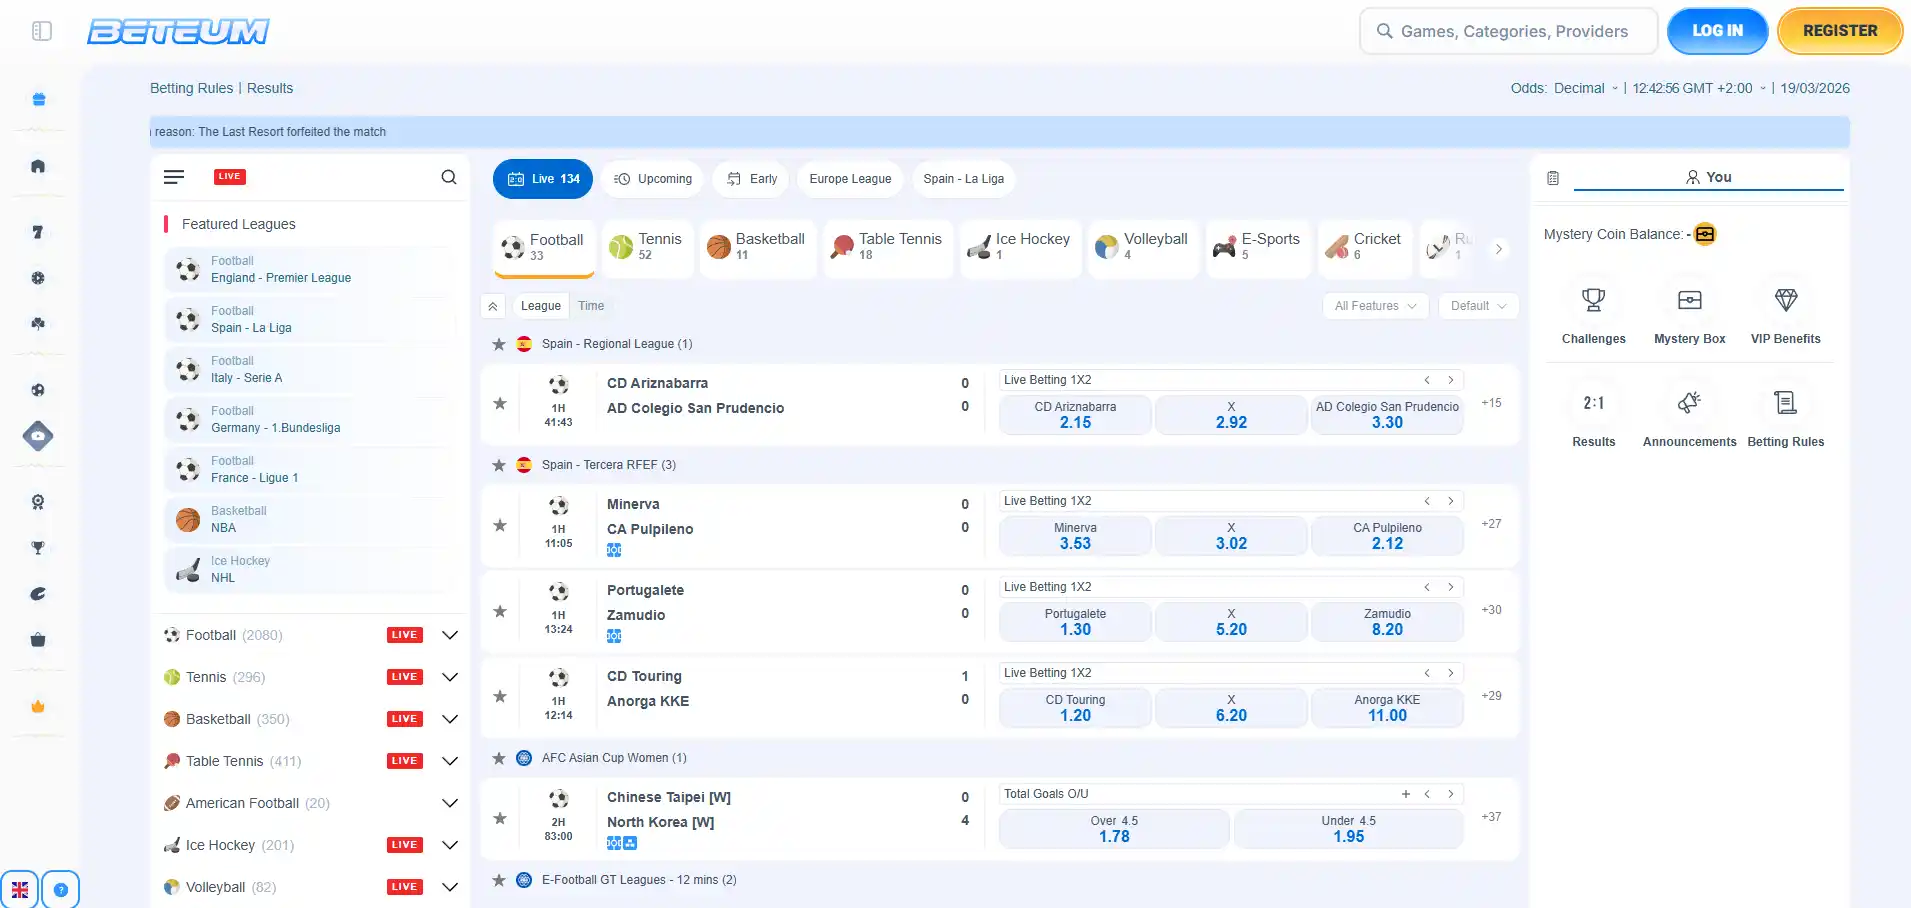
Task: Select the Basketball sport tab
Action: pos(758,247)
